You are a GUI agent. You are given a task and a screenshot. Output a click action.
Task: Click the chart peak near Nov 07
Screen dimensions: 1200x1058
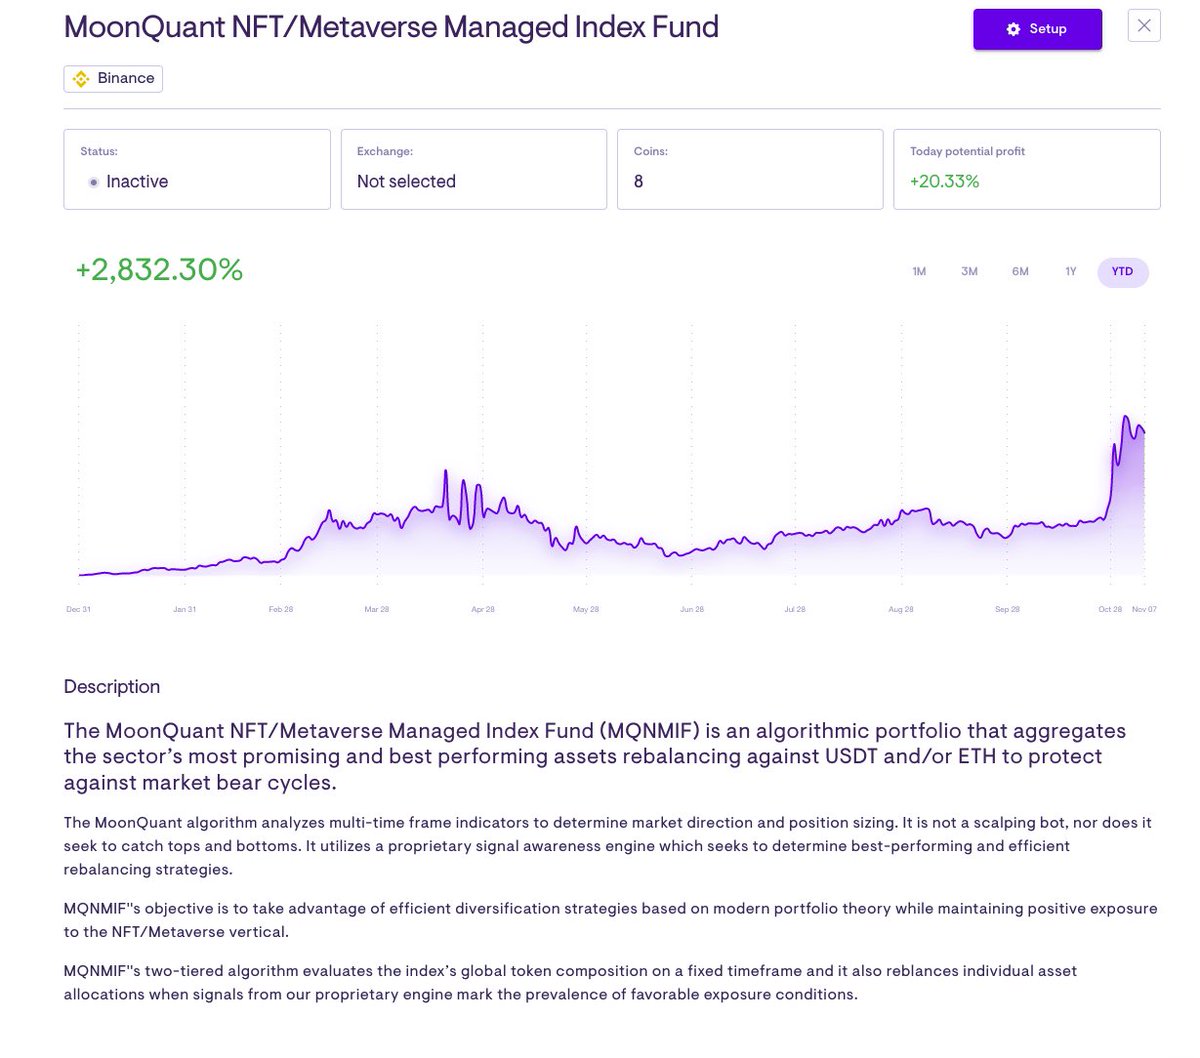(1126, 418)
